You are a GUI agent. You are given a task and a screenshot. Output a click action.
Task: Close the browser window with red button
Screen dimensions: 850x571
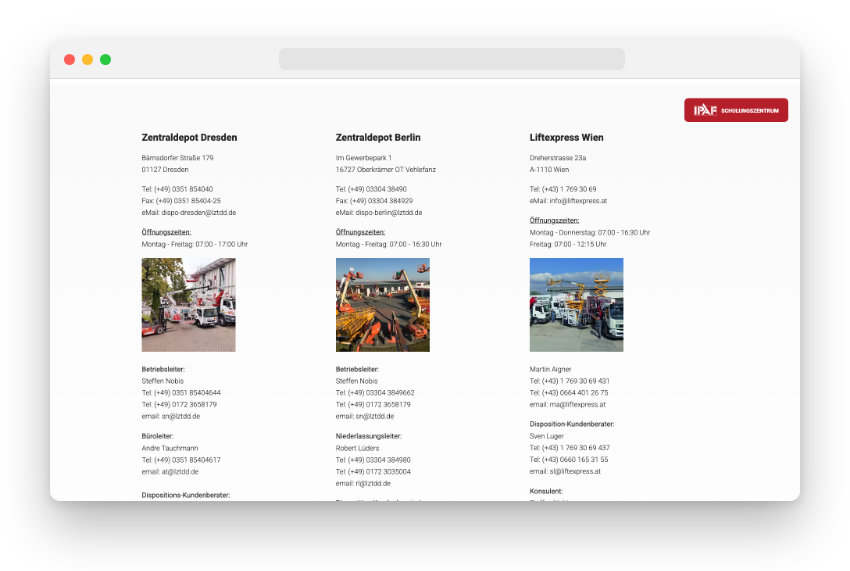(x=69, y=60)
